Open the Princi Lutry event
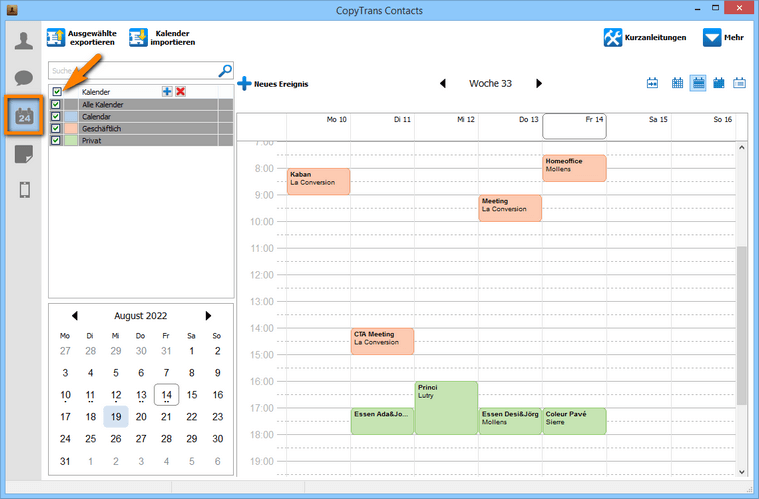Screen dimensions: 759x499 click(446, 408)
